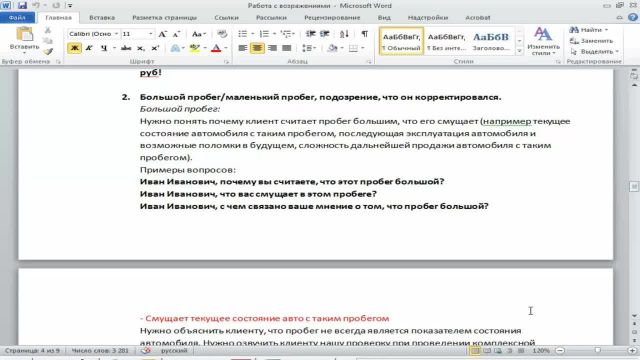Screen dimensions: 640x360
Task: Open line spacing dropdown
Action: coord(309,48)
